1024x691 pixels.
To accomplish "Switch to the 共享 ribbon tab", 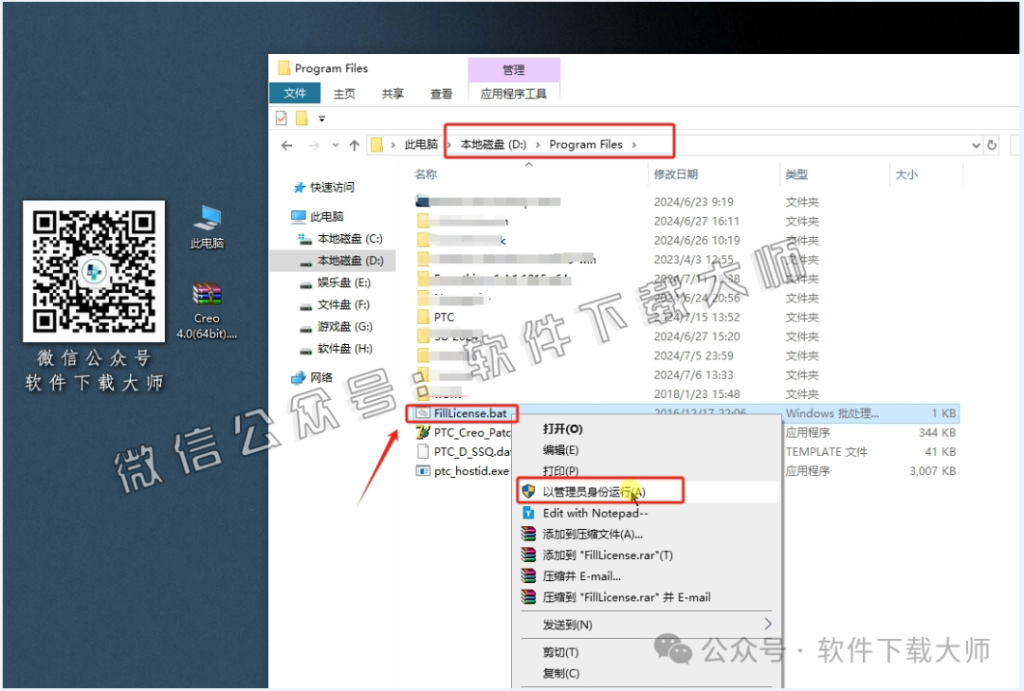I will coord(392,94).
